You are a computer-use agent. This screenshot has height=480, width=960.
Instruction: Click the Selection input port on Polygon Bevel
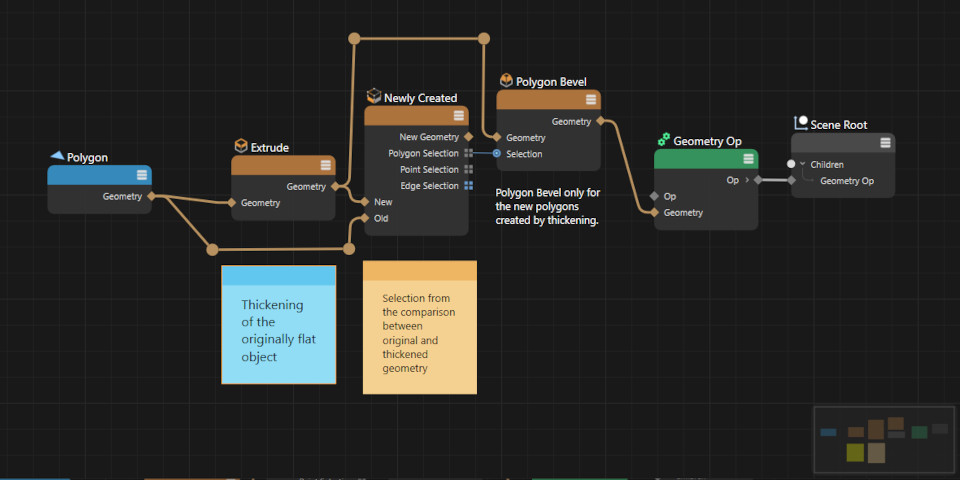click(496, 153)
